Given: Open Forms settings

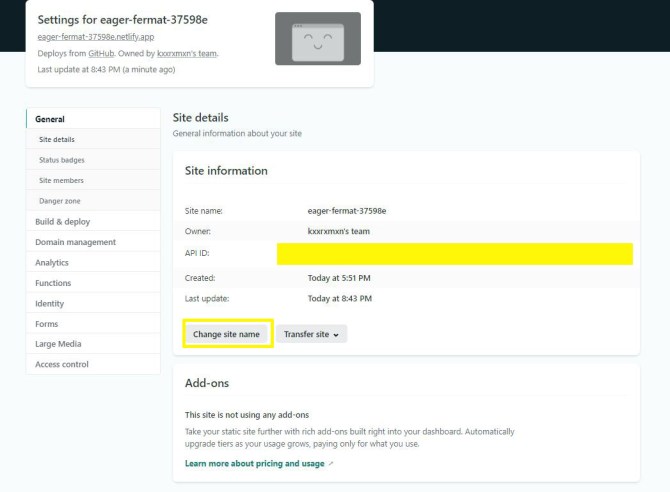Looking at the screenshot, I should pos(93,324).
